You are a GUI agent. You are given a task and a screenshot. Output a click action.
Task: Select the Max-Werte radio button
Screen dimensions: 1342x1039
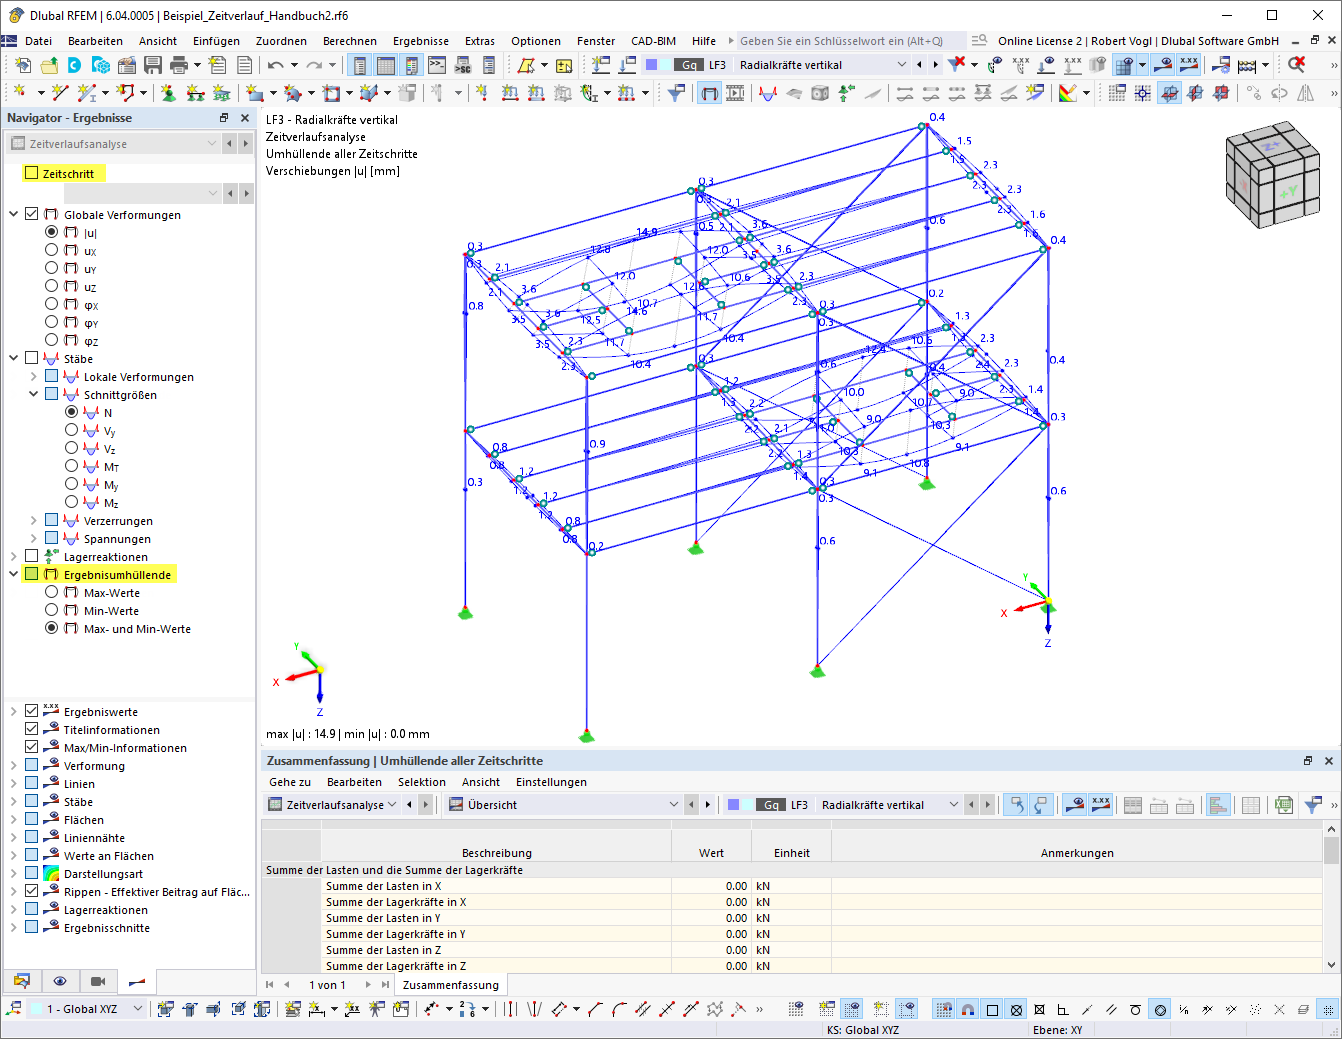pyautogui.click(x=51, y=592)
